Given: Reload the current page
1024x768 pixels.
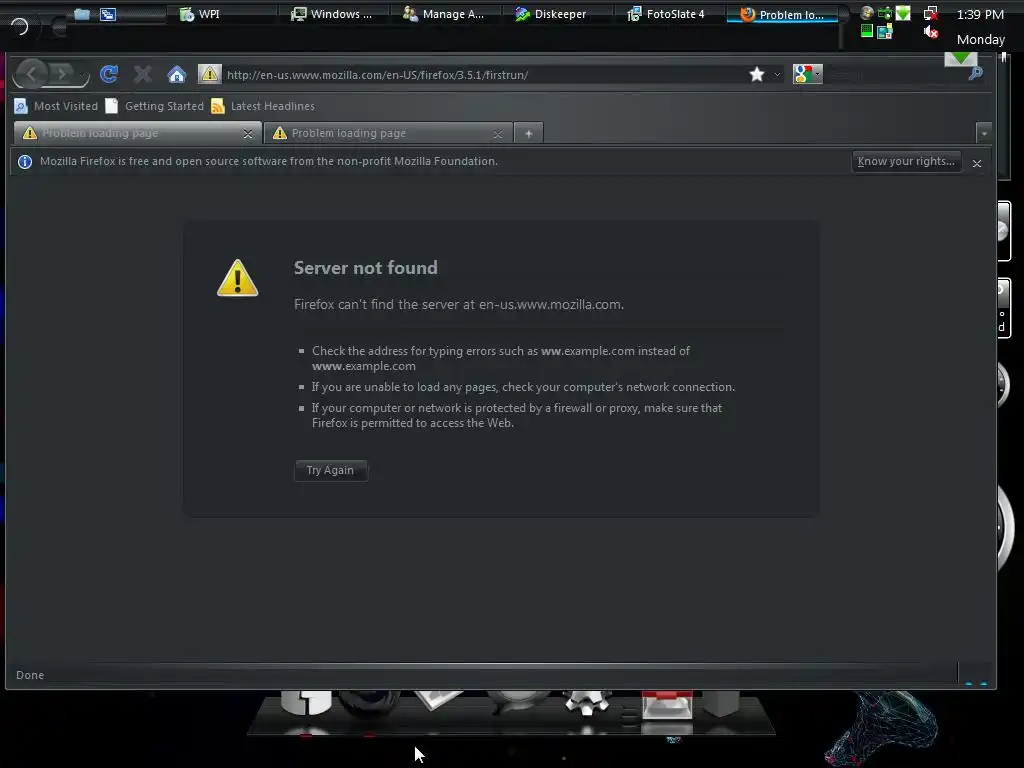Looking at the screenshot, I should click(109, 74).
